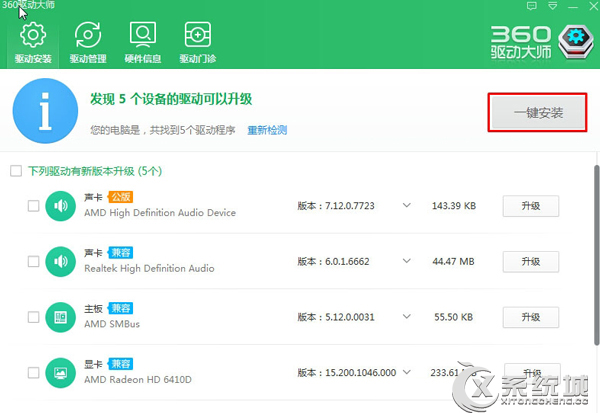Image resolution: width=600 pixels, height=413 pixels.
Task: Click the AMD High Definition Audio Device name
Action: pyautogui.click(x=160, y=213)
